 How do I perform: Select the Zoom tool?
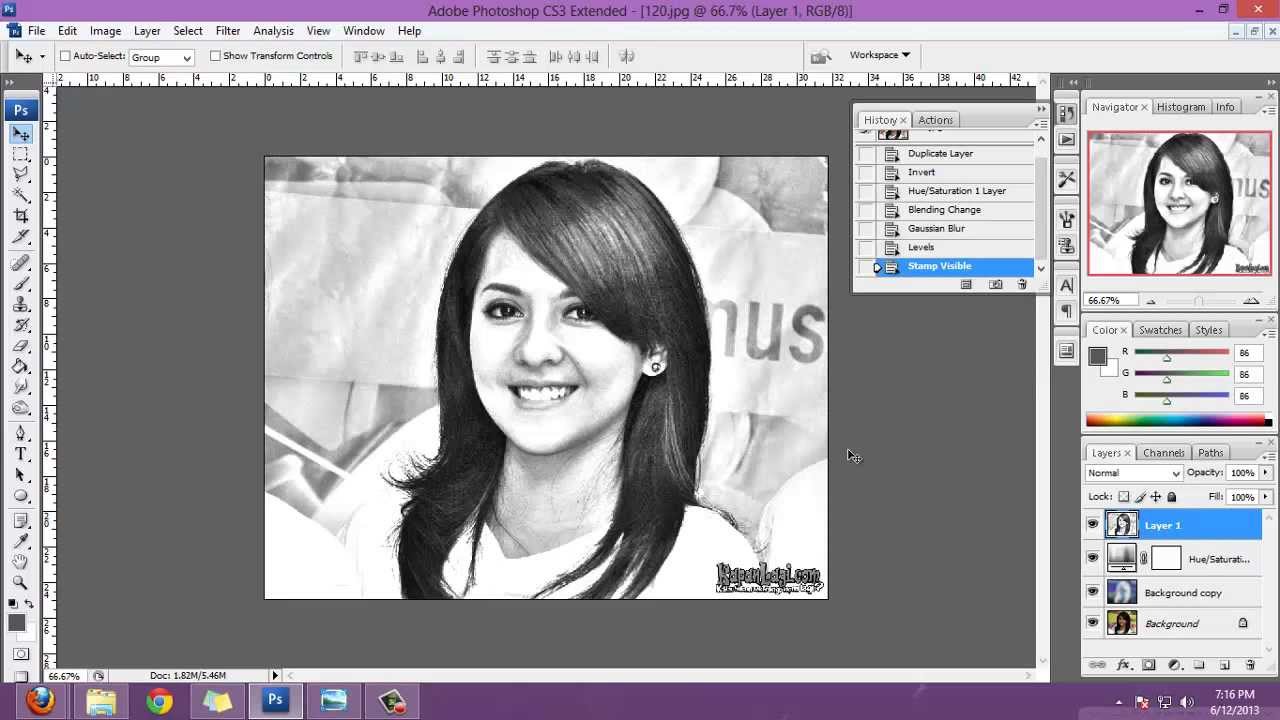[x=21, y=582]
